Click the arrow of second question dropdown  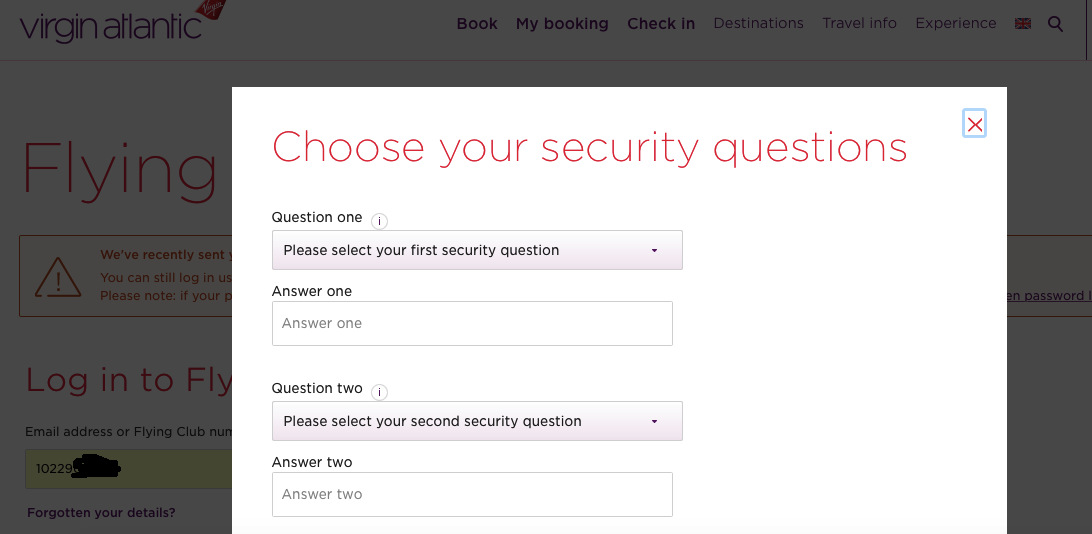[654, 422]
